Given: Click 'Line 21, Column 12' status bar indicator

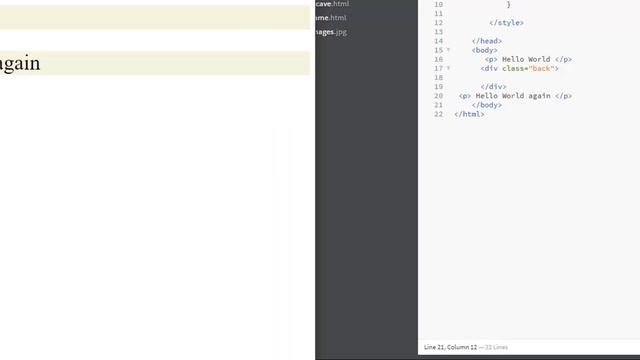Looking at the screenshot, I should (x=450, y=347).
